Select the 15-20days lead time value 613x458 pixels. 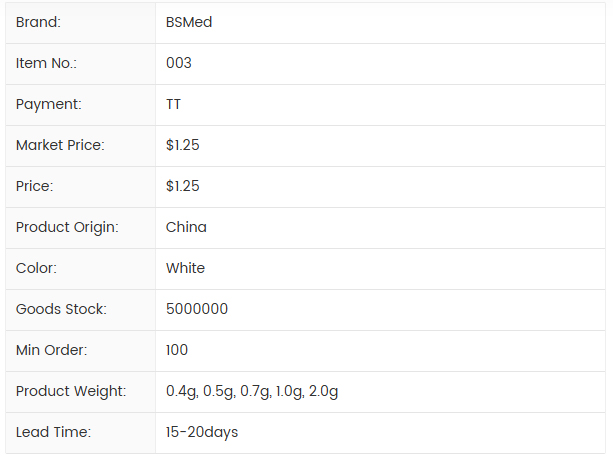tap(202, 432)
